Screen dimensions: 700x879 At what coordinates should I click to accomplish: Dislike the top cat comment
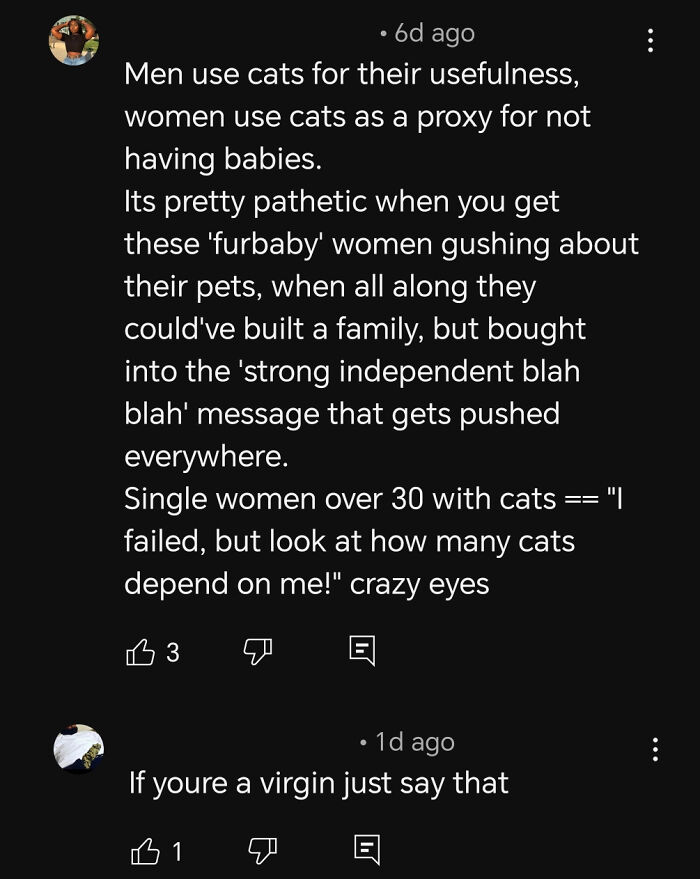coord(258,651)
